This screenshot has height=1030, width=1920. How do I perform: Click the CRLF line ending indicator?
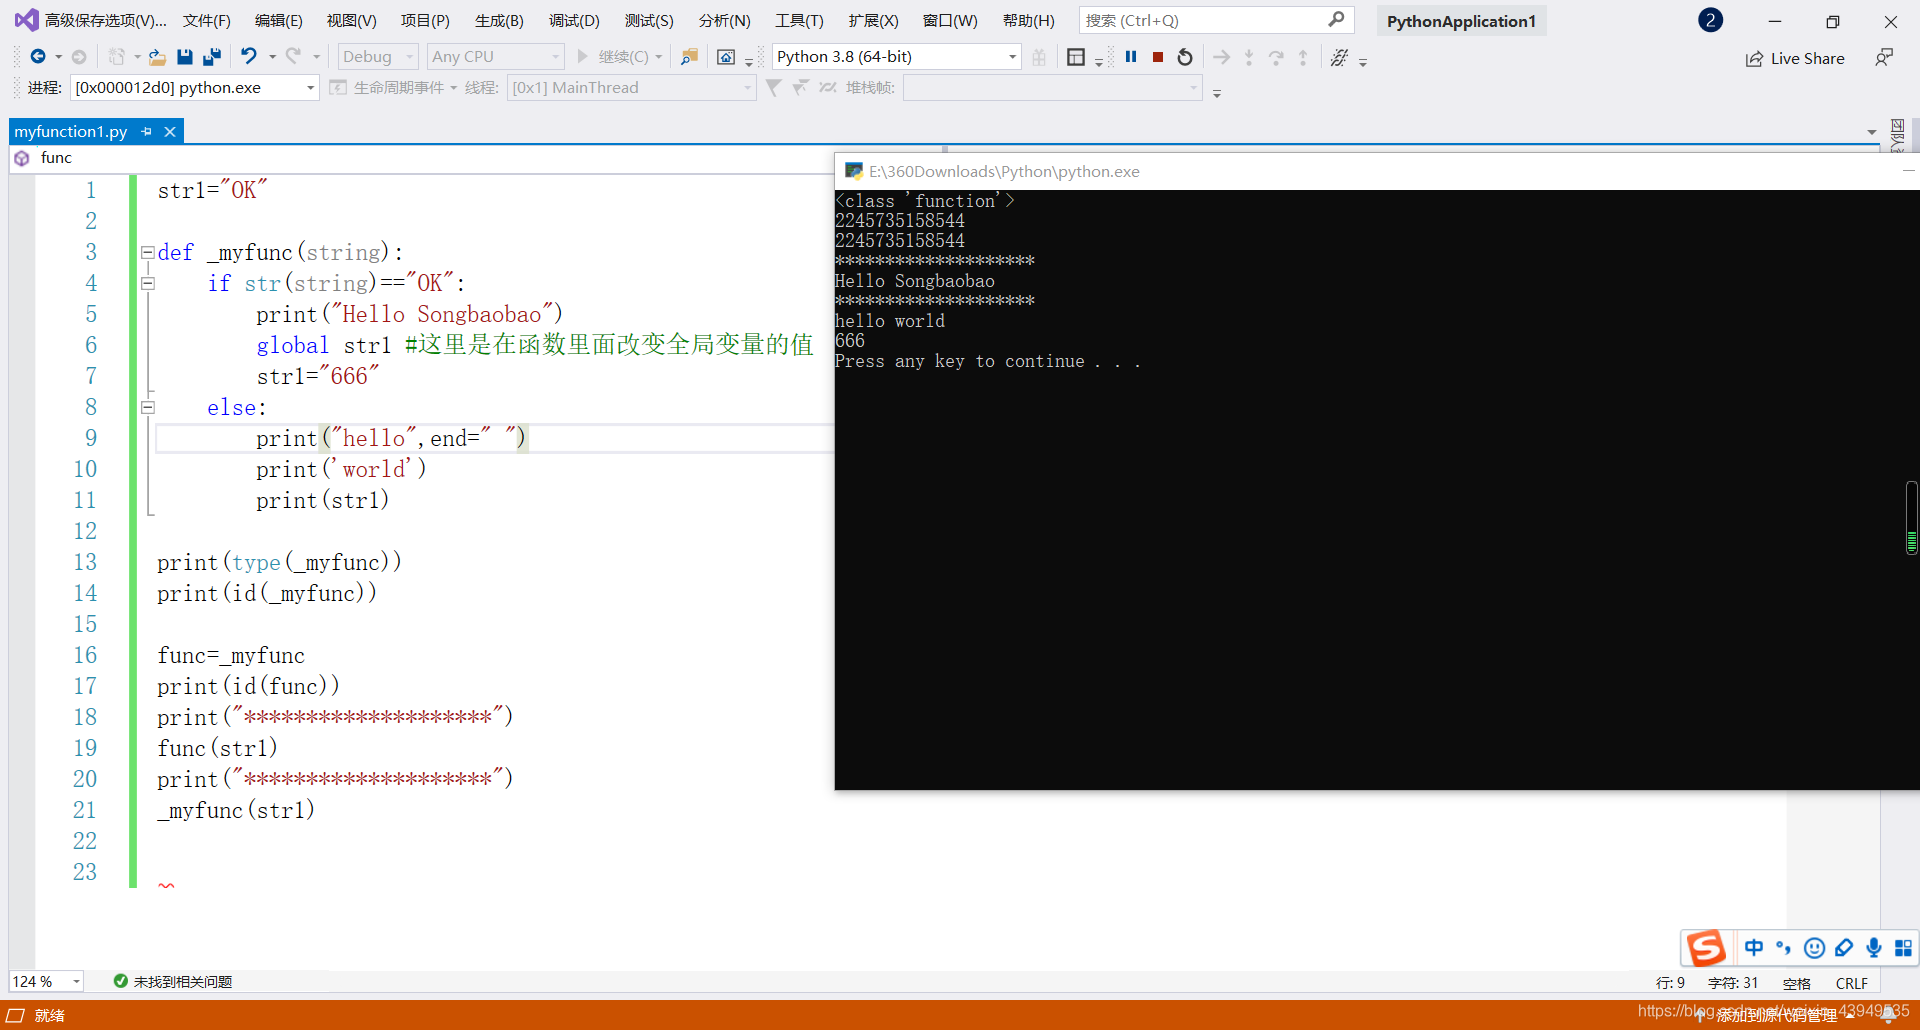coord(1852,983)
